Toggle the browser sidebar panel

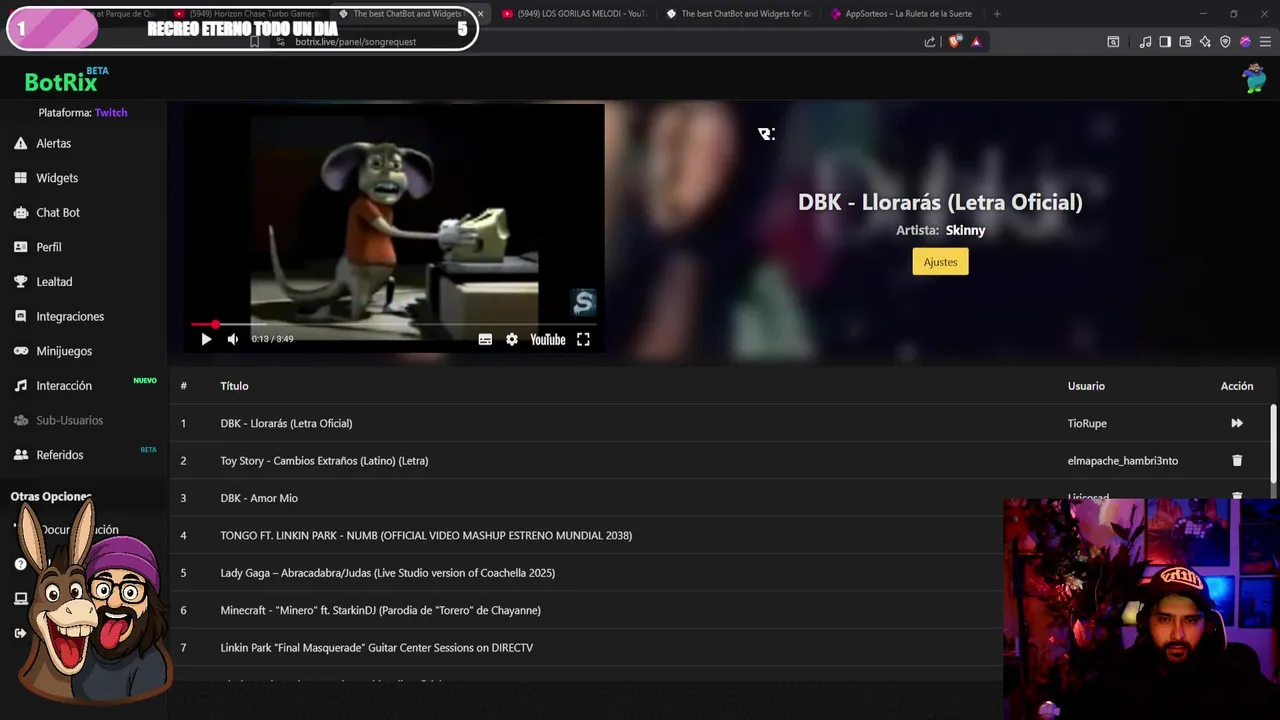(x=1165, y=42)
